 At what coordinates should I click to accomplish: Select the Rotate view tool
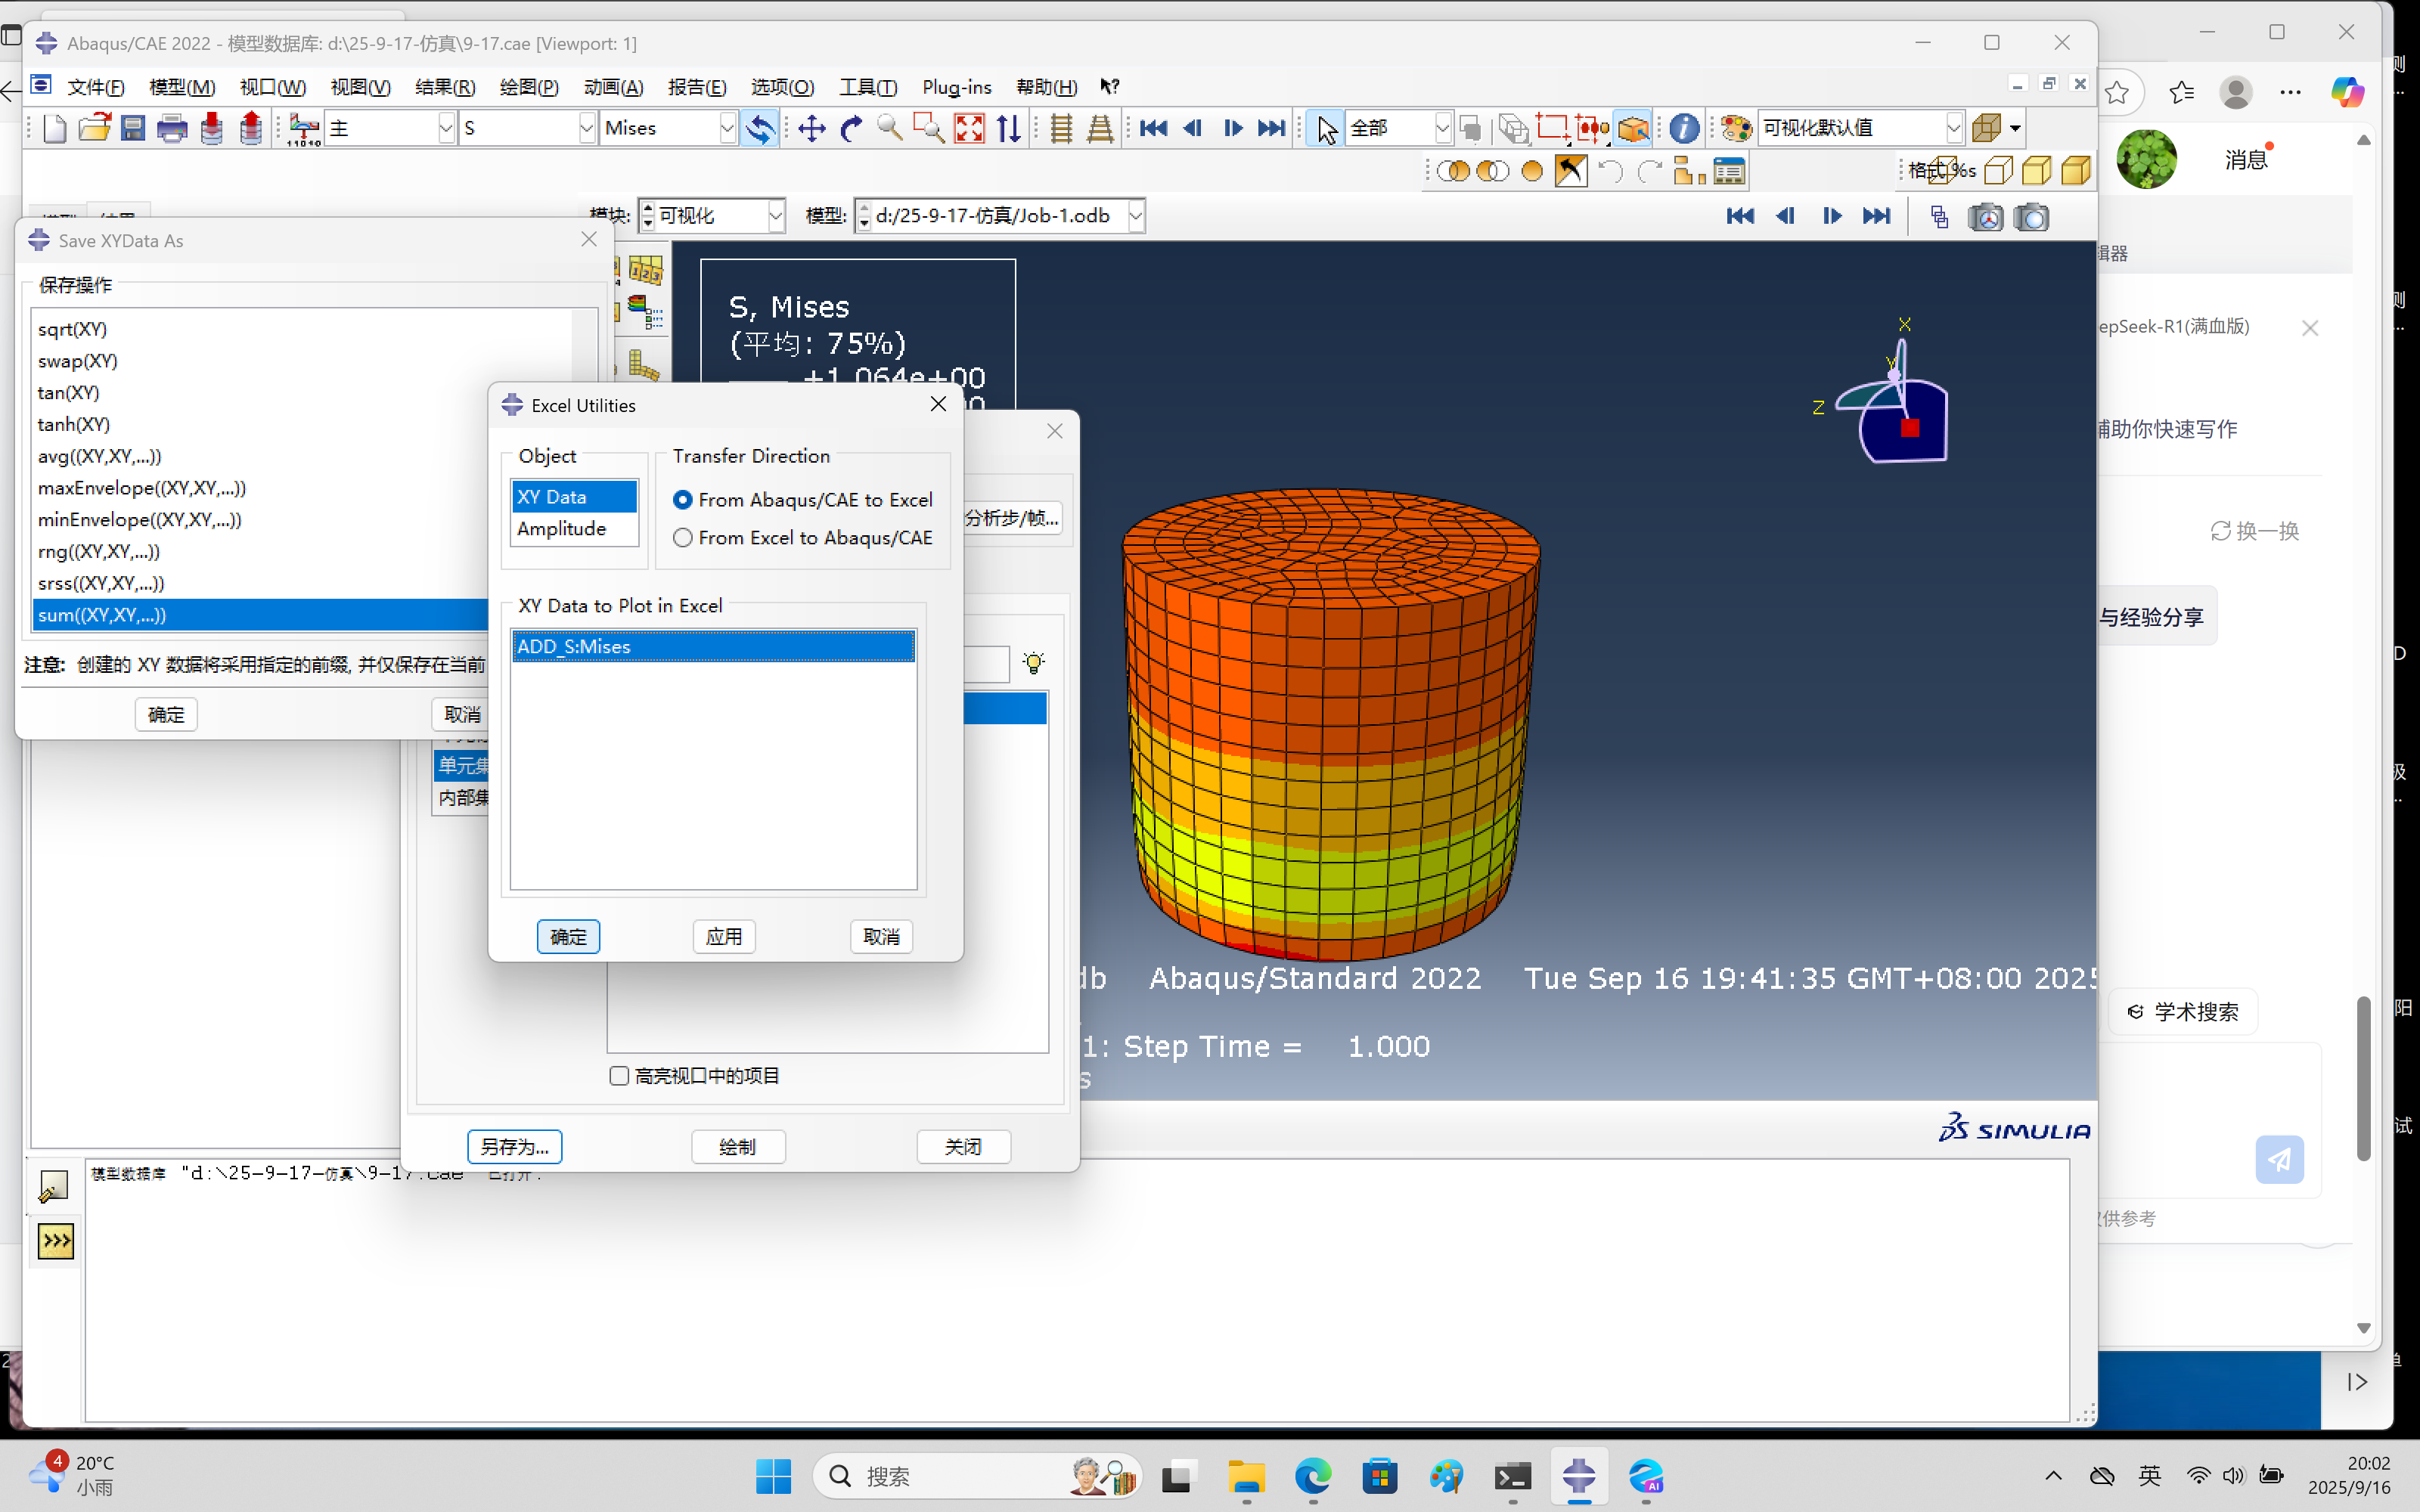point(851,128)
